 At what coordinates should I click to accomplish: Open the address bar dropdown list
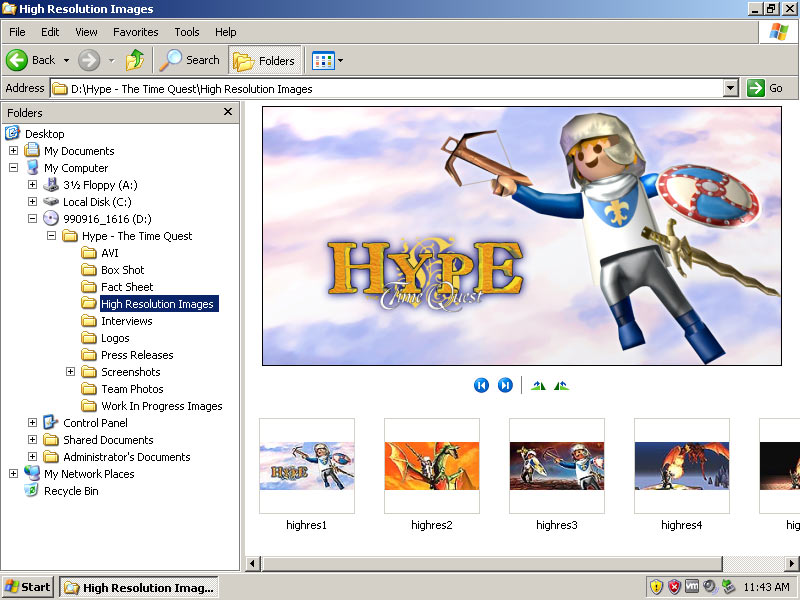731,88
